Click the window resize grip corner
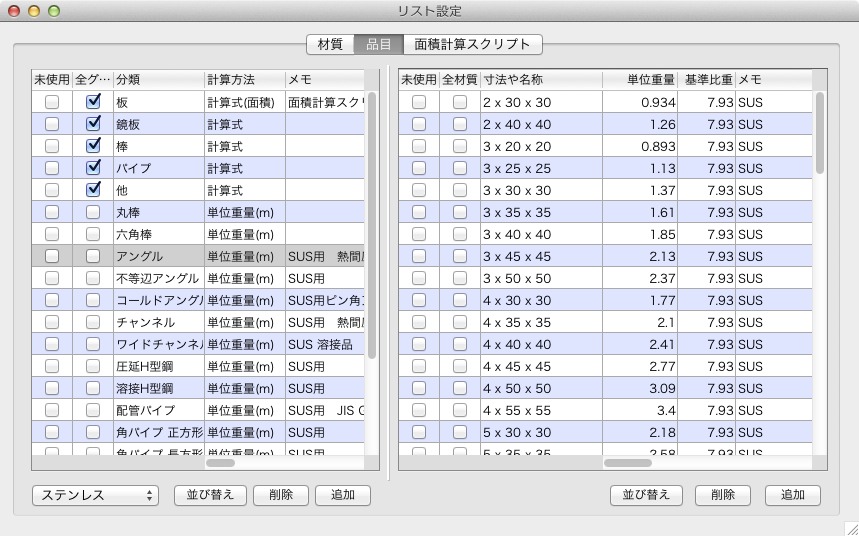 tap(850, 527)
